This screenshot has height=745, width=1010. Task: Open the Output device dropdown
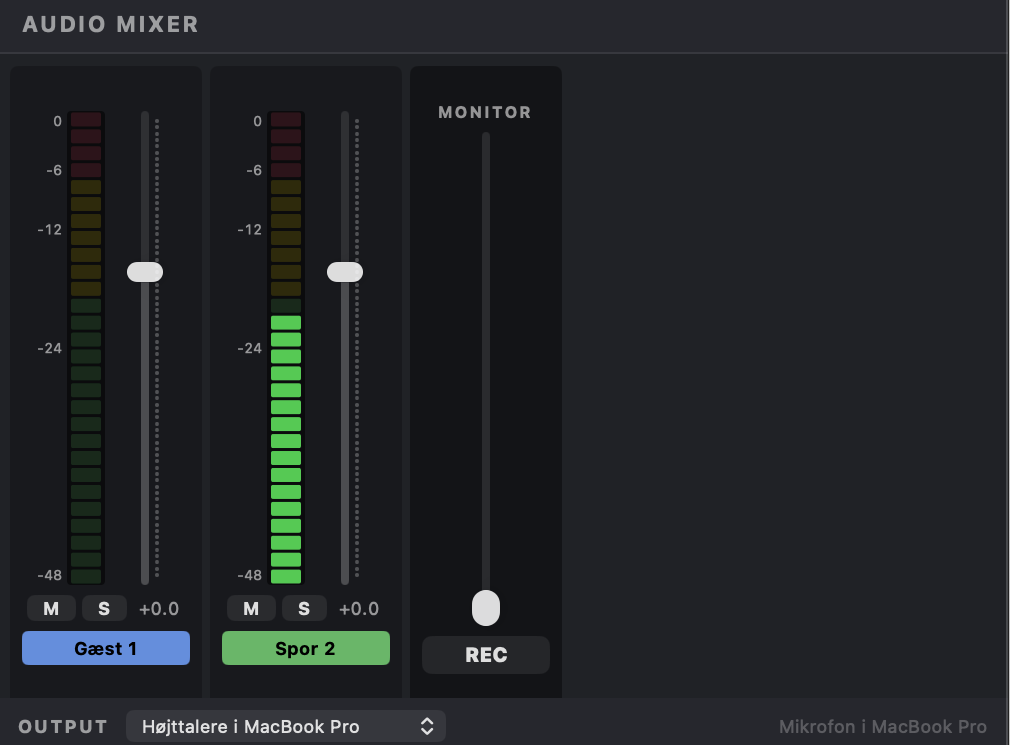point(286,726)
